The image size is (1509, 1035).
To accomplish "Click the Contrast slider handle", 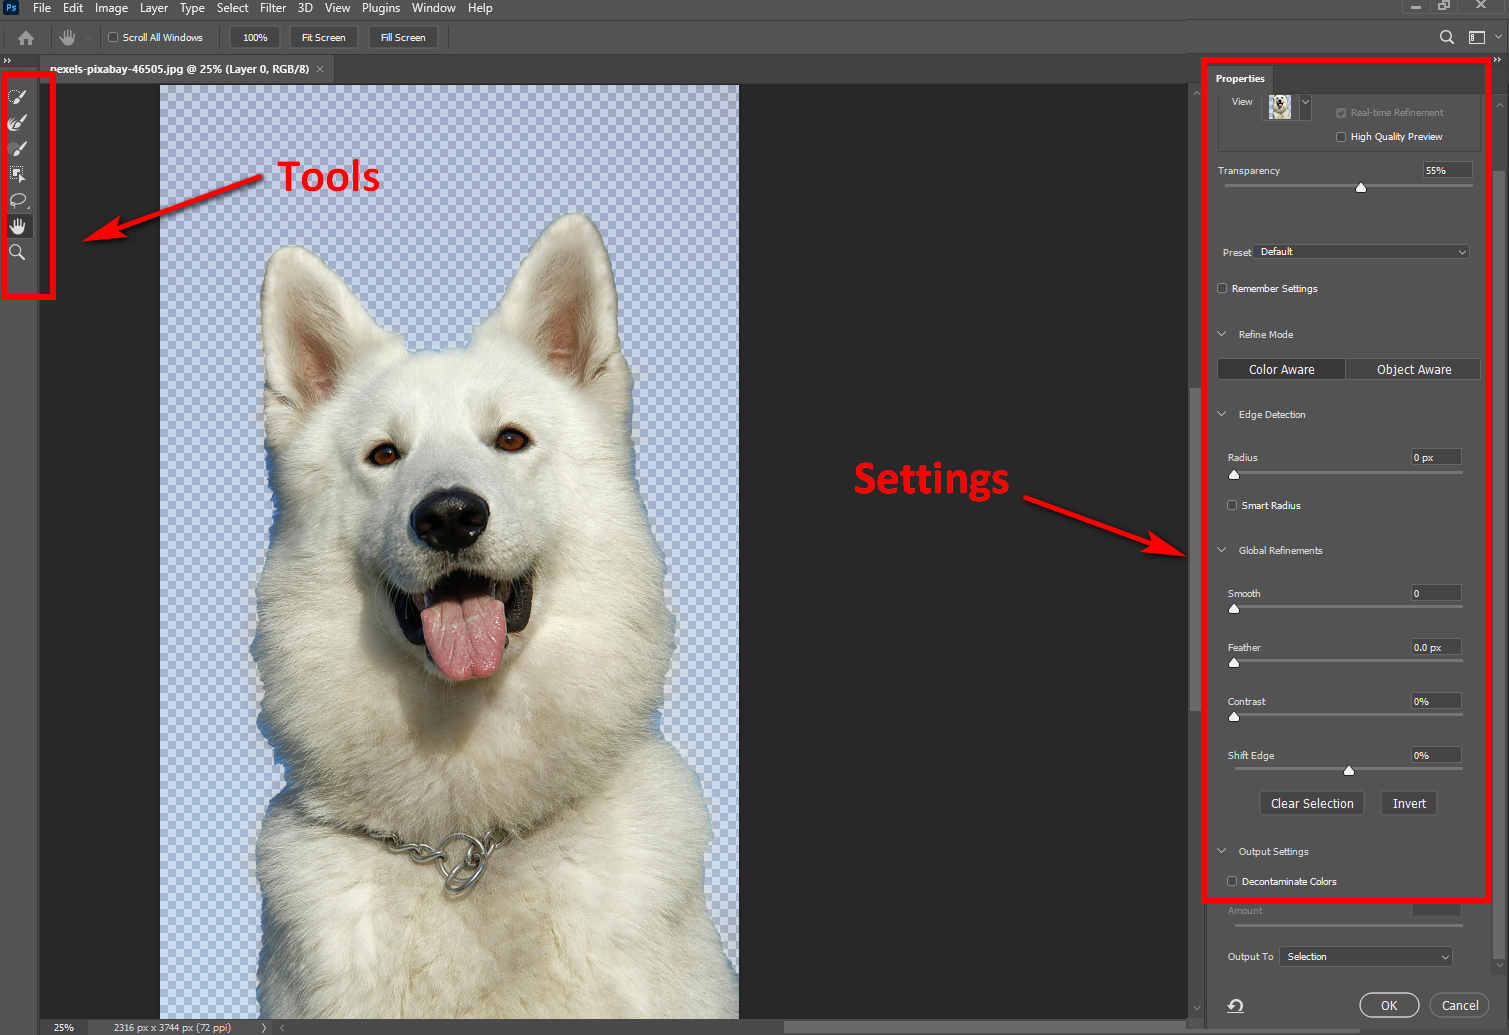I will [x=1234, y=716].
